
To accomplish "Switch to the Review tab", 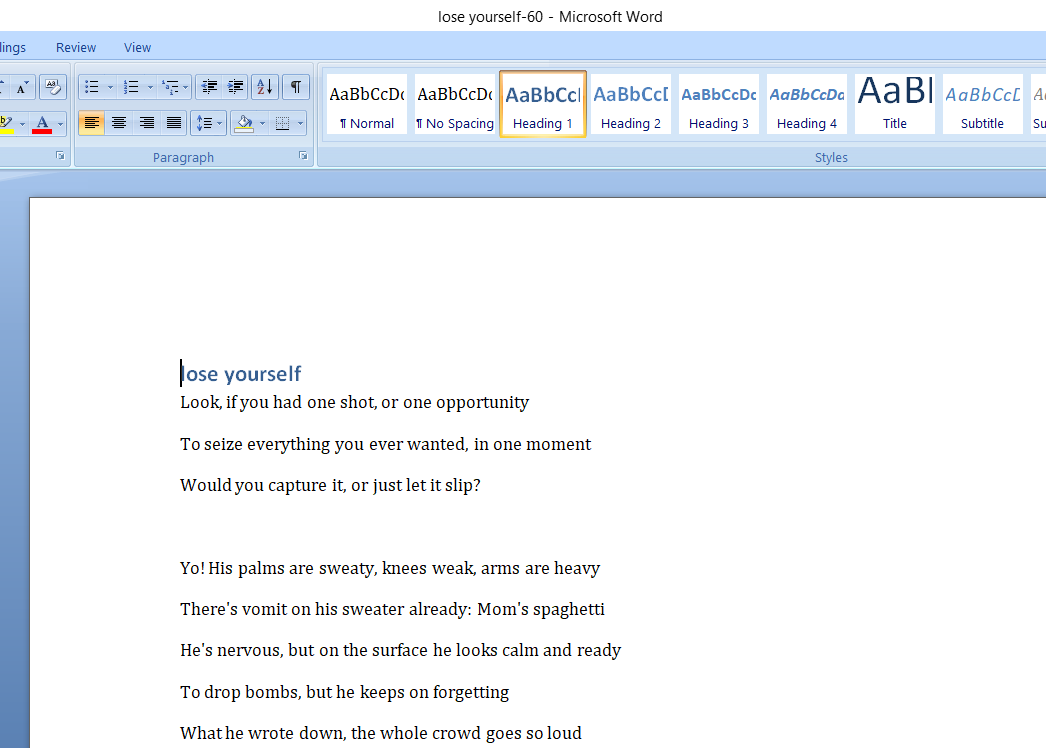I will click(x=76, y=47).
